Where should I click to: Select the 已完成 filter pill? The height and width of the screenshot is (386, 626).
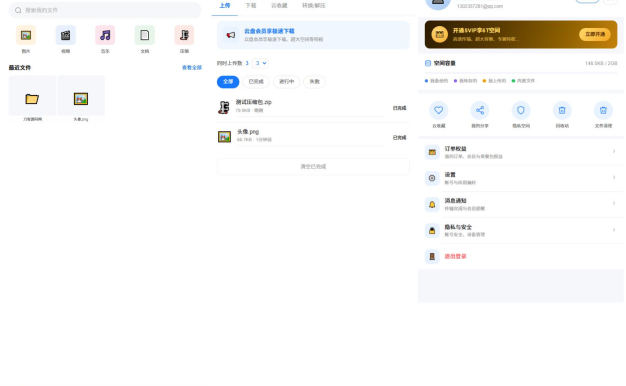tap(256, 81)
